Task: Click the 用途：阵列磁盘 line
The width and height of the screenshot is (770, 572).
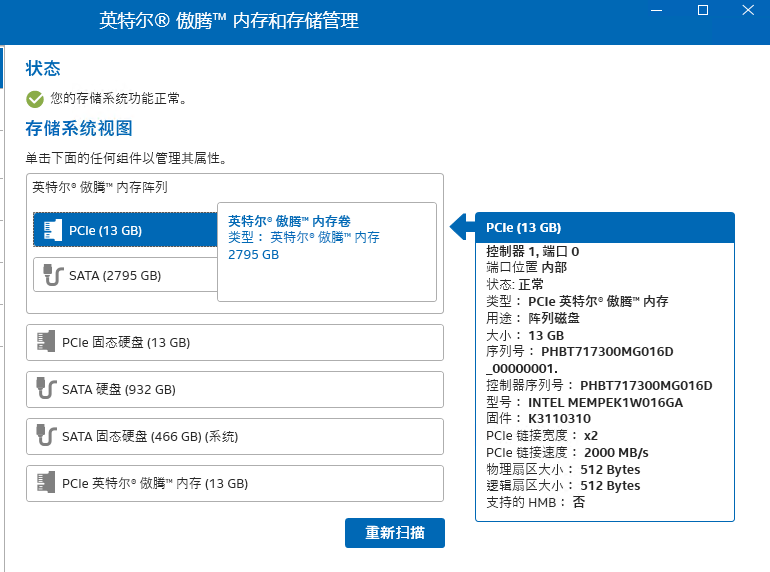Action: pos(533,318)
